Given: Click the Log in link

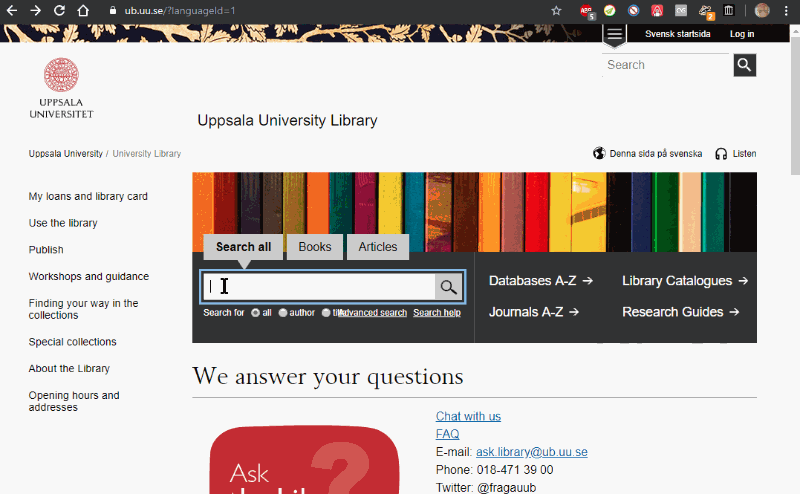Looking at the screenshot, I should click(x=742, y=34).
